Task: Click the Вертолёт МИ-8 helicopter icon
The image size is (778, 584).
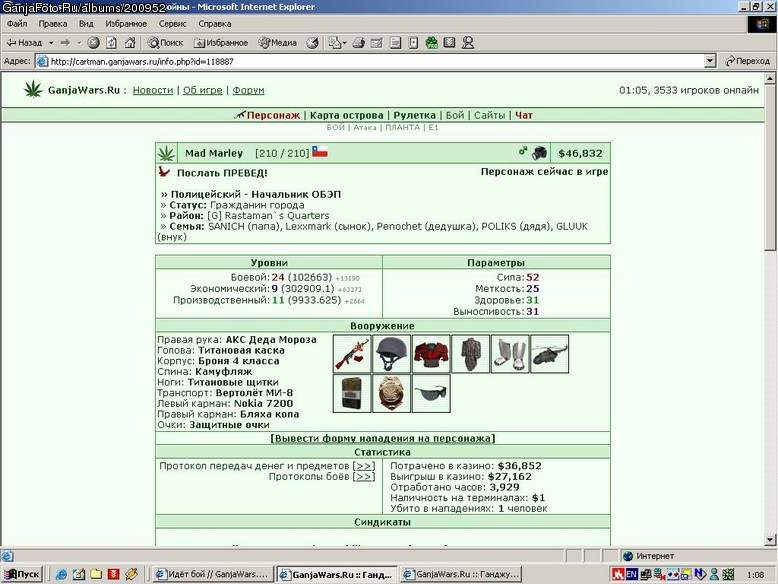Action: point(549,354)
